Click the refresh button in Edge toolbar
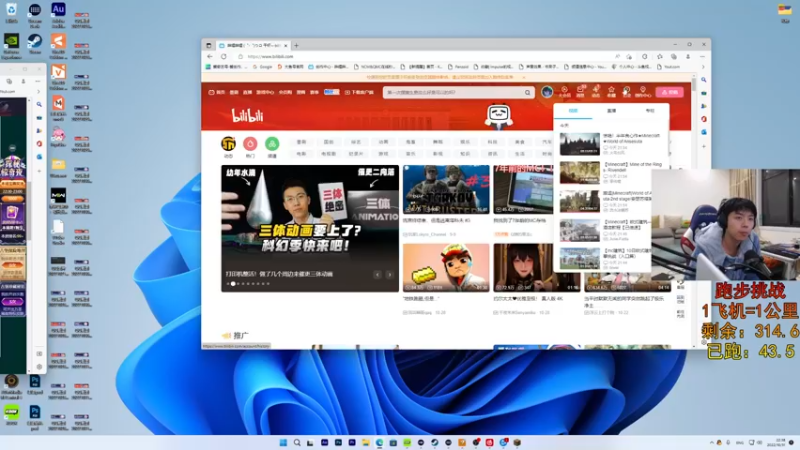The width and height of the screenshot is (800, 450). (x=223, y=56)
